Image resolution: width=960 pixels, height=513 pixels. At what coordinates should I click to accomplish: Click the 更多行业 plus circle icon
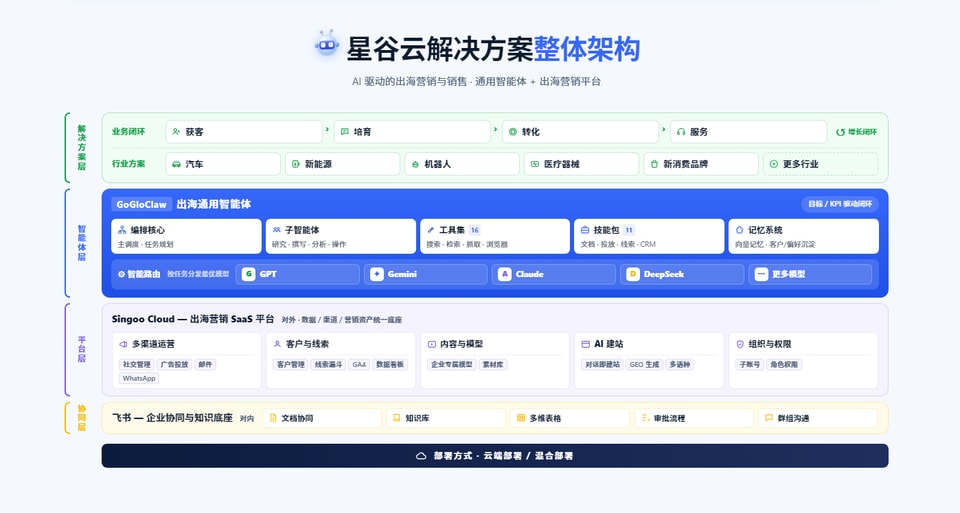[x=774, y=164]
